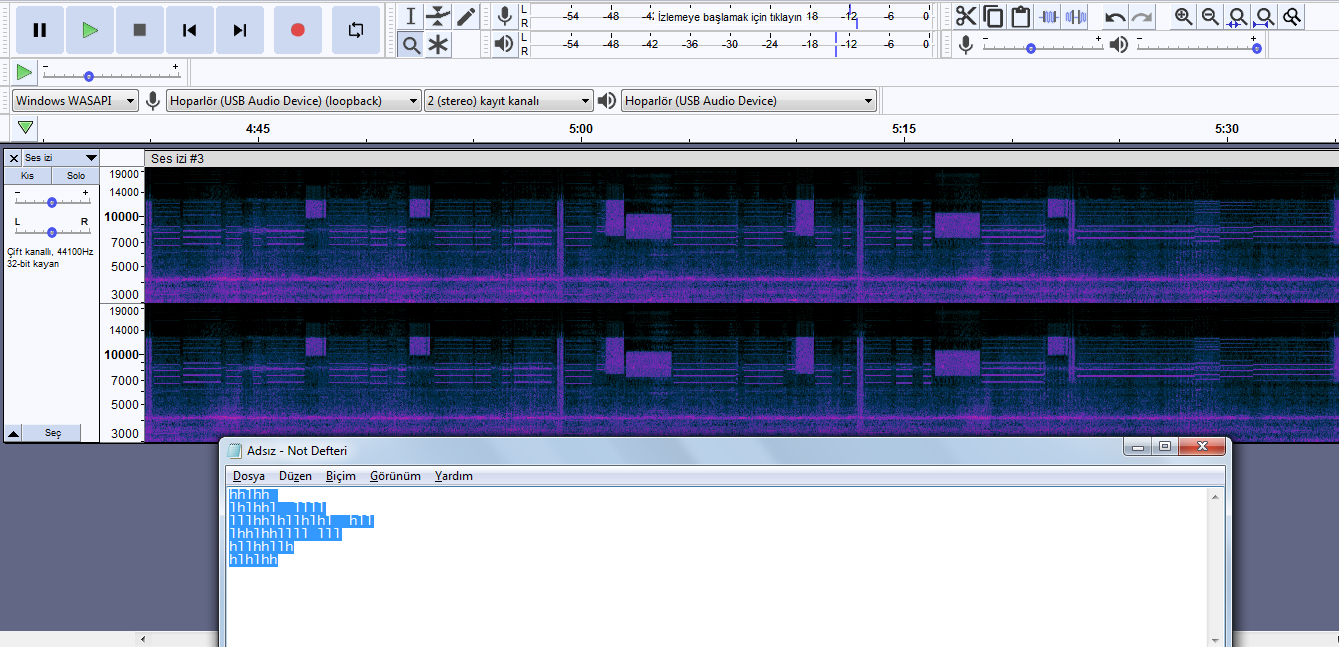The height and width of the screenshot is (647, 1339).
Task: Skip to the end of the project
Action: 240,30
